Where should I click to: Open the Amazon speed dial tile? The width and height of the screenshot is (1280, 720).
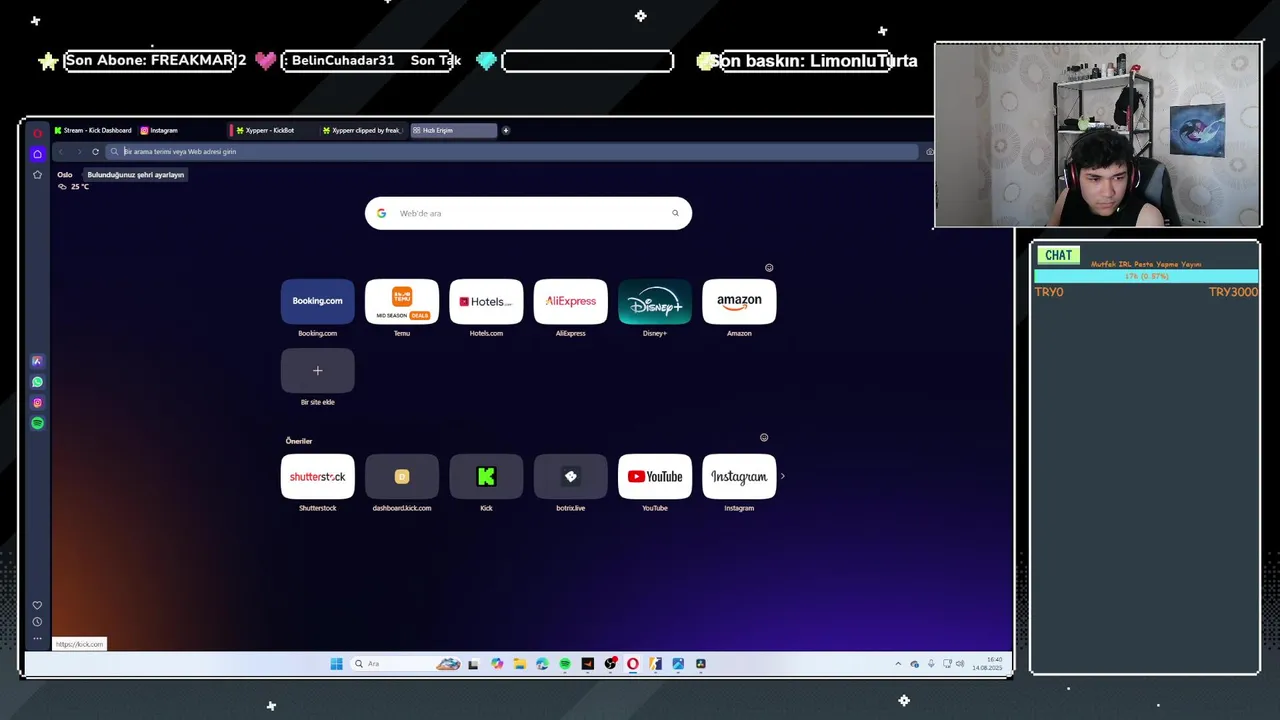[739, 301]
